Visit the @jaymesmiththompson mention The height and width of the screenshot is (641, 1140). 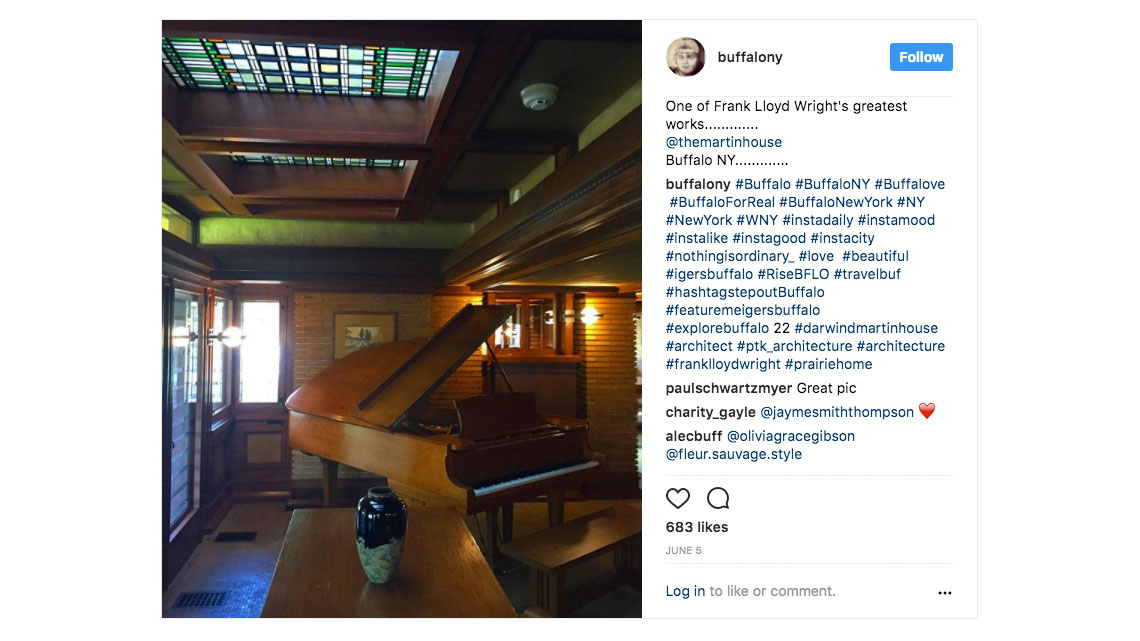pyautogui.click(x=837, y=412)
